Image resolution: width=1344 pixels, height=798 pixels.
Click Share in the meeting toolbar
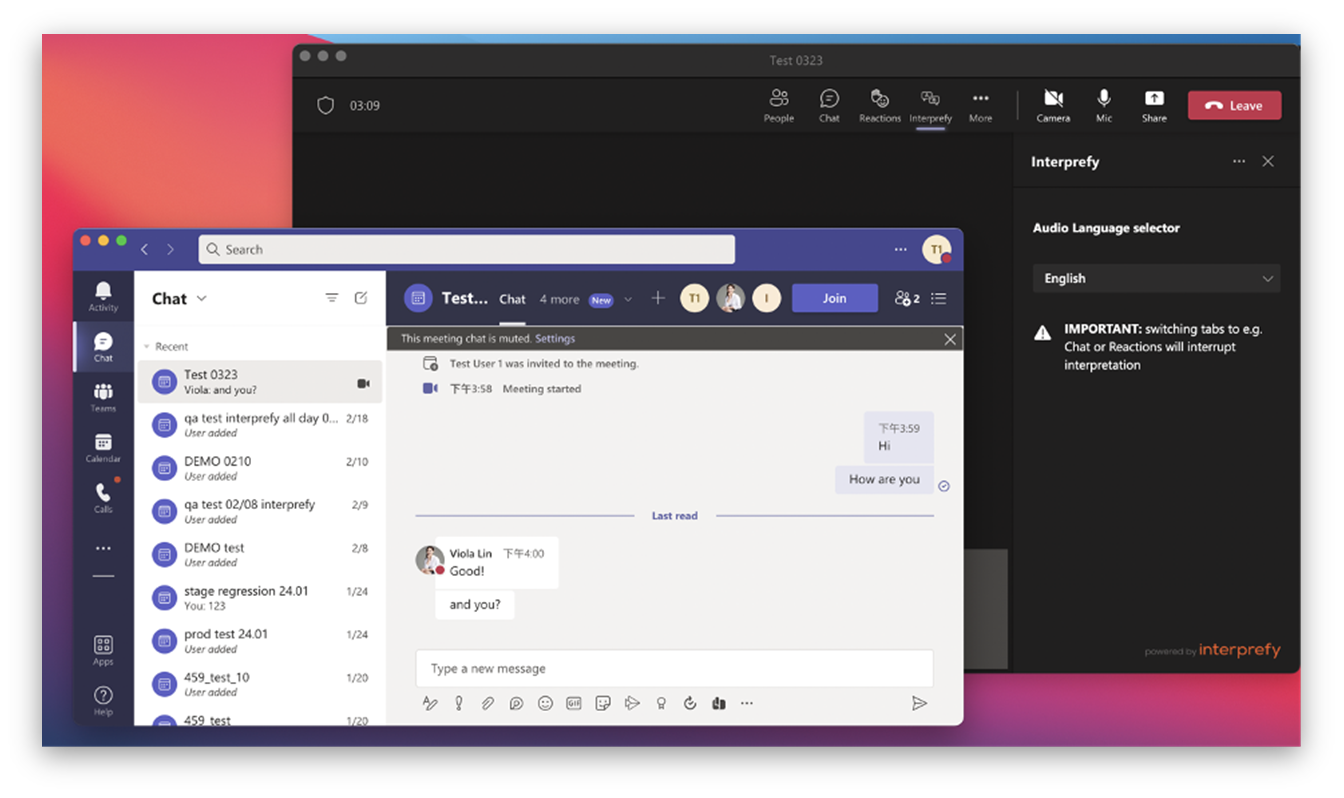click(1154, 105)
